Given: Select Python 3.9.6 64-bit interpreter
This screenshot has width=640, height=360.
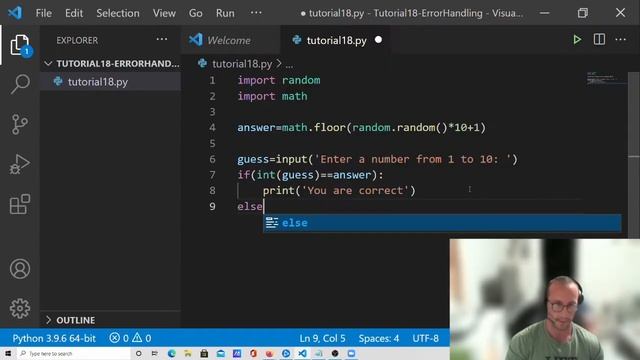Looking at the screenshot, I should pyautogui.click(x=54, y=338).
